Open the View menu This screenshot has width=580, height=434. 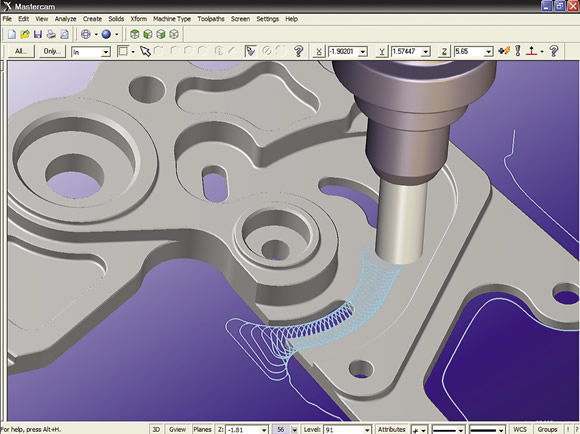[x=42, y=19]
